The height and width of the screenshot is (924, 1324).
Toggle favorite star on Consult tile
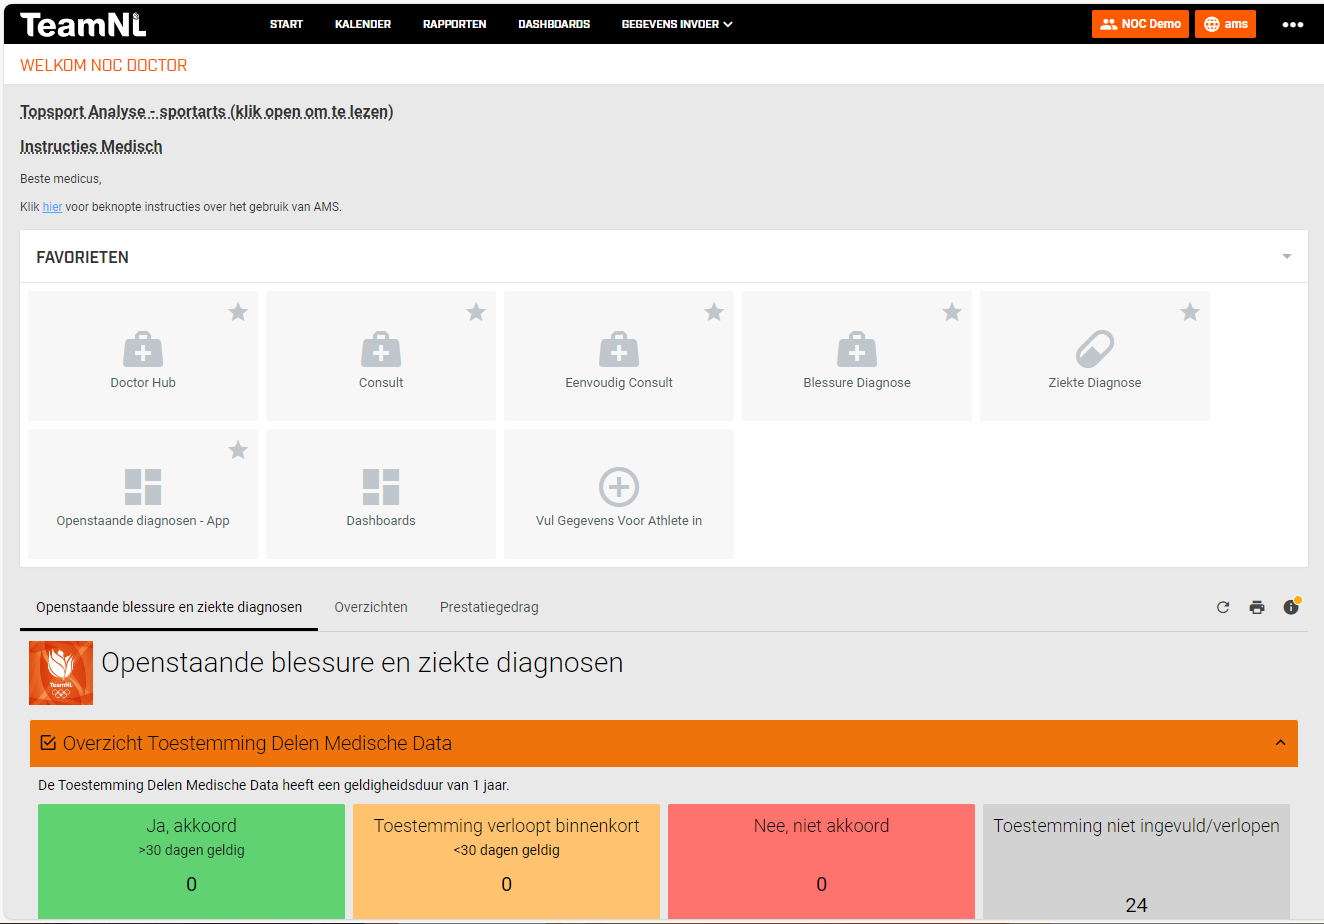[476, 313]
